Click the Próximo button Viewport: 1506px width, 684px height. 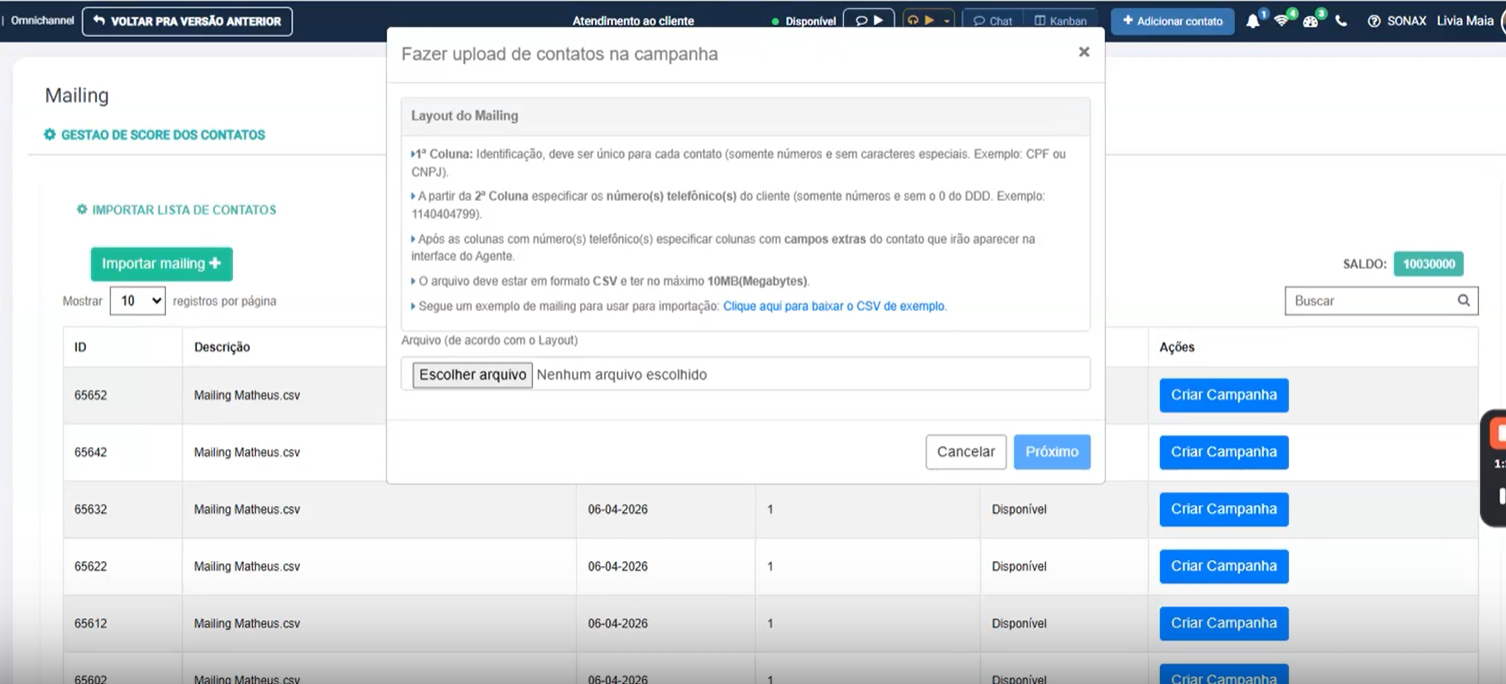click(x=1052, y=452)
